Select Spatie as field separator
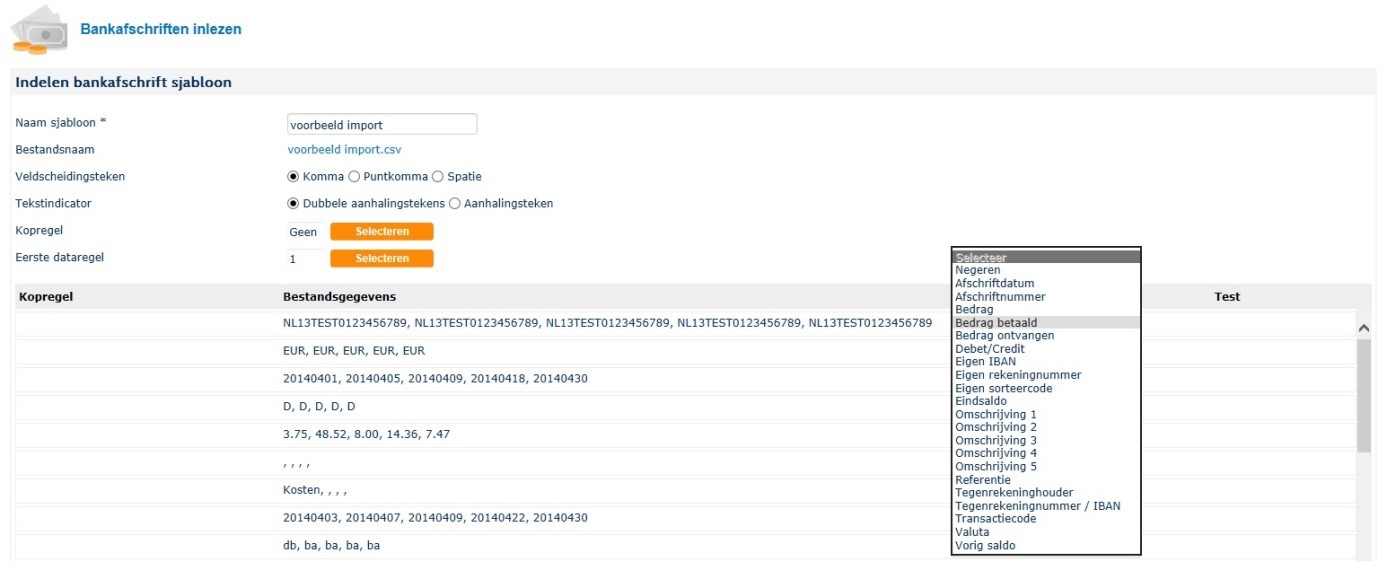Image resolution: width=1387 pixels, height=579 pixels. click(438, 177)
